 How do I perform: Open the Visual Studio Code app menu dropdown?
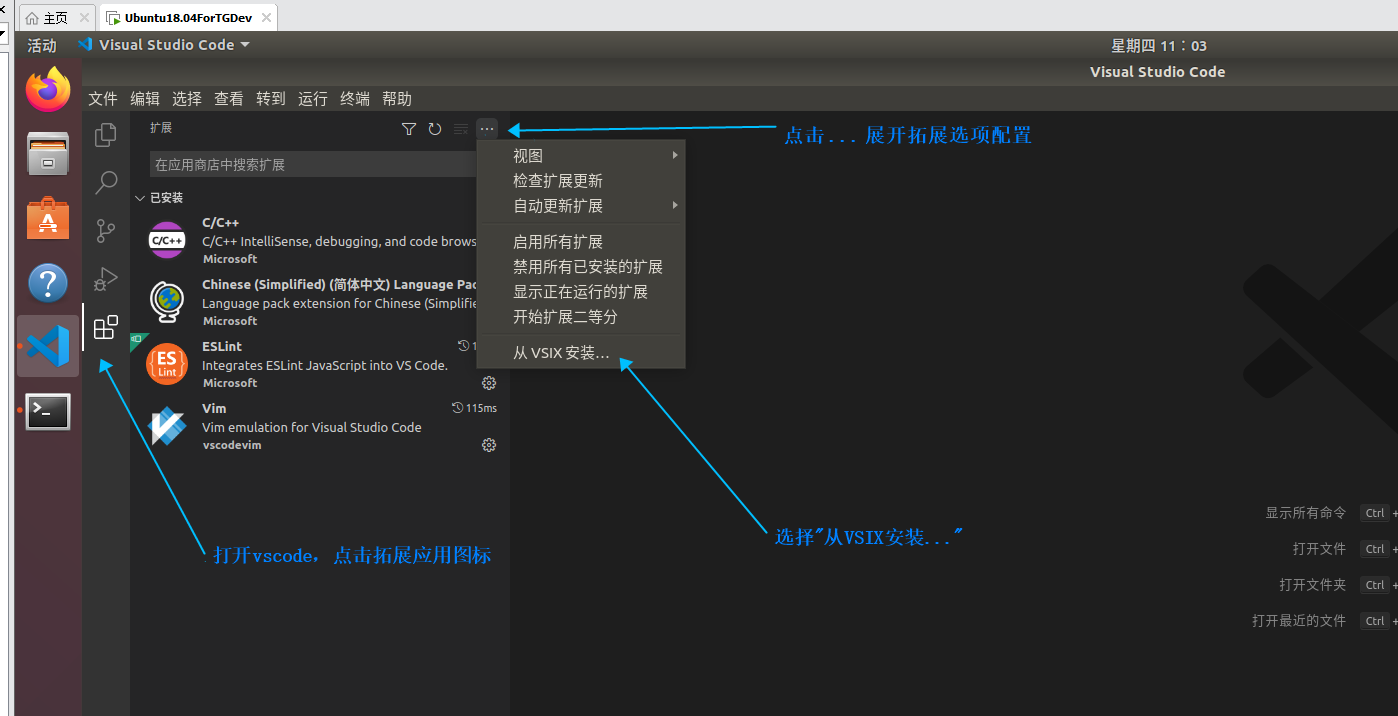click(x=164, y=45)
